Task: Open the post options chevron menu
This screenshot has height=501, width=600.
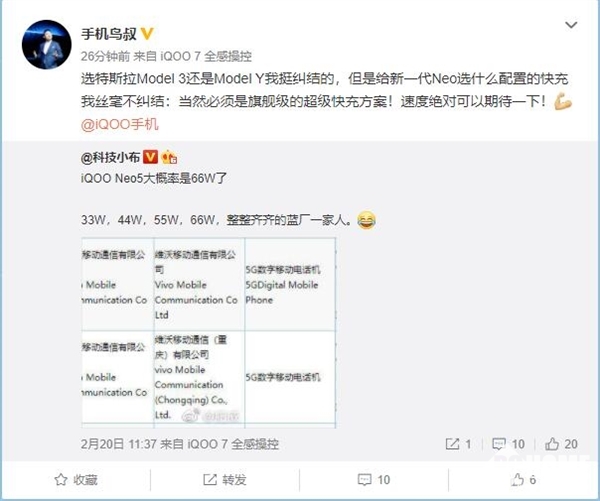Action: pyautogui.click(x=571, y=25)
